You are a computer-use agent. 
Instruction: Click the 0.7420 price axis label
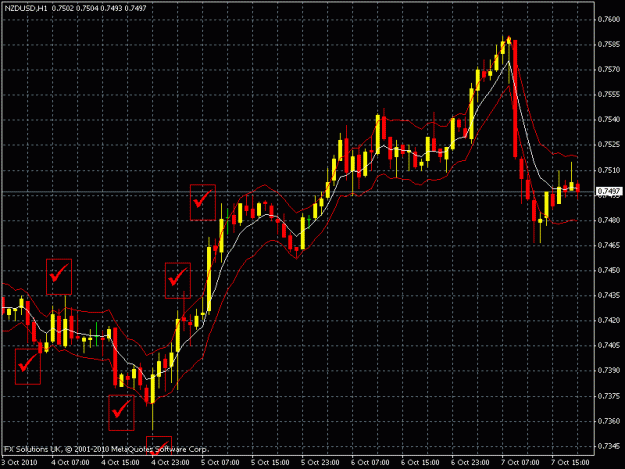[x=609, y=320]
